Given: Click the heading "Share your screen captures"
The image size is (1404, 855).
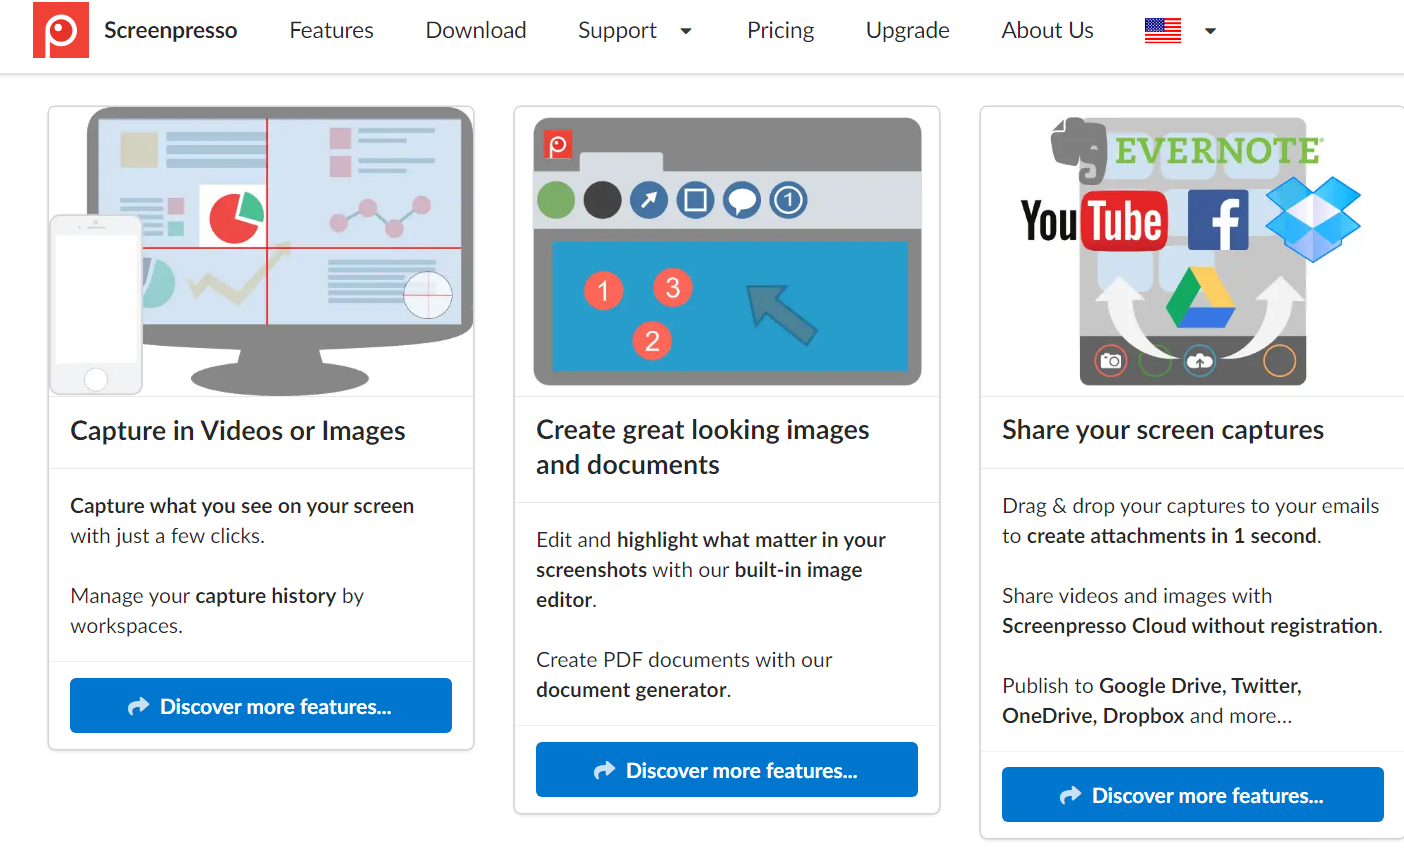Looking at the screenshot, I should click(1163, 430).
